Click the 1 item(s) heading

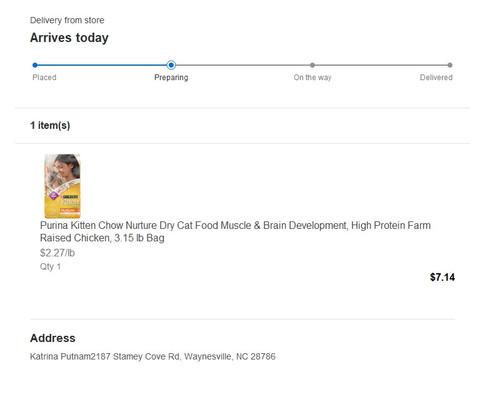click(x=50, y=125)
